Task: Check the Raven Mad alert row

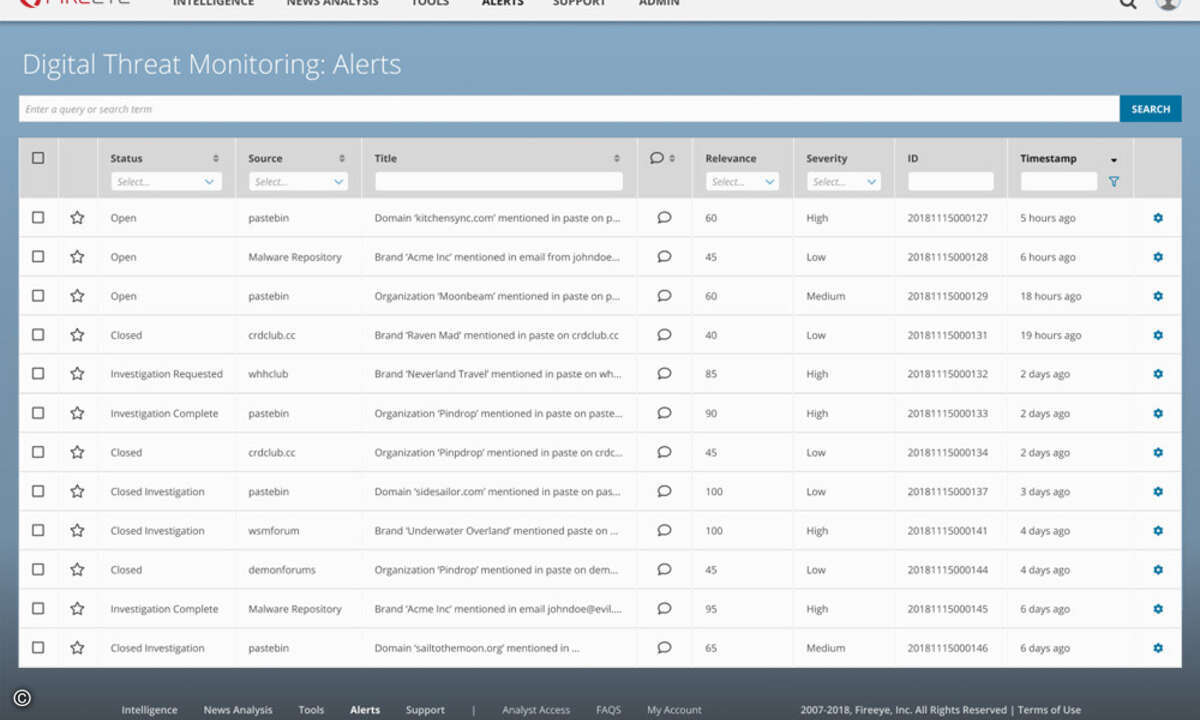Action: pos(38,335)
